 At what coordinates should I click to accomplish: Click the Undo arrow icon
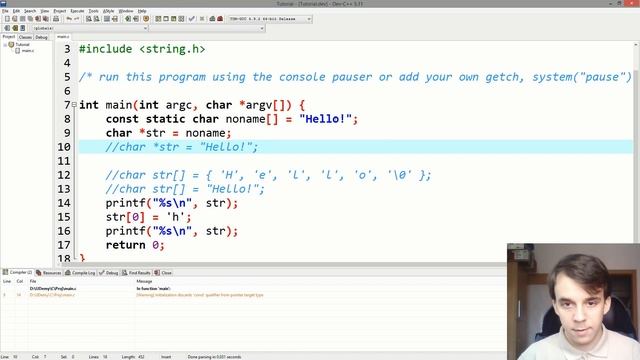point(69,19)
